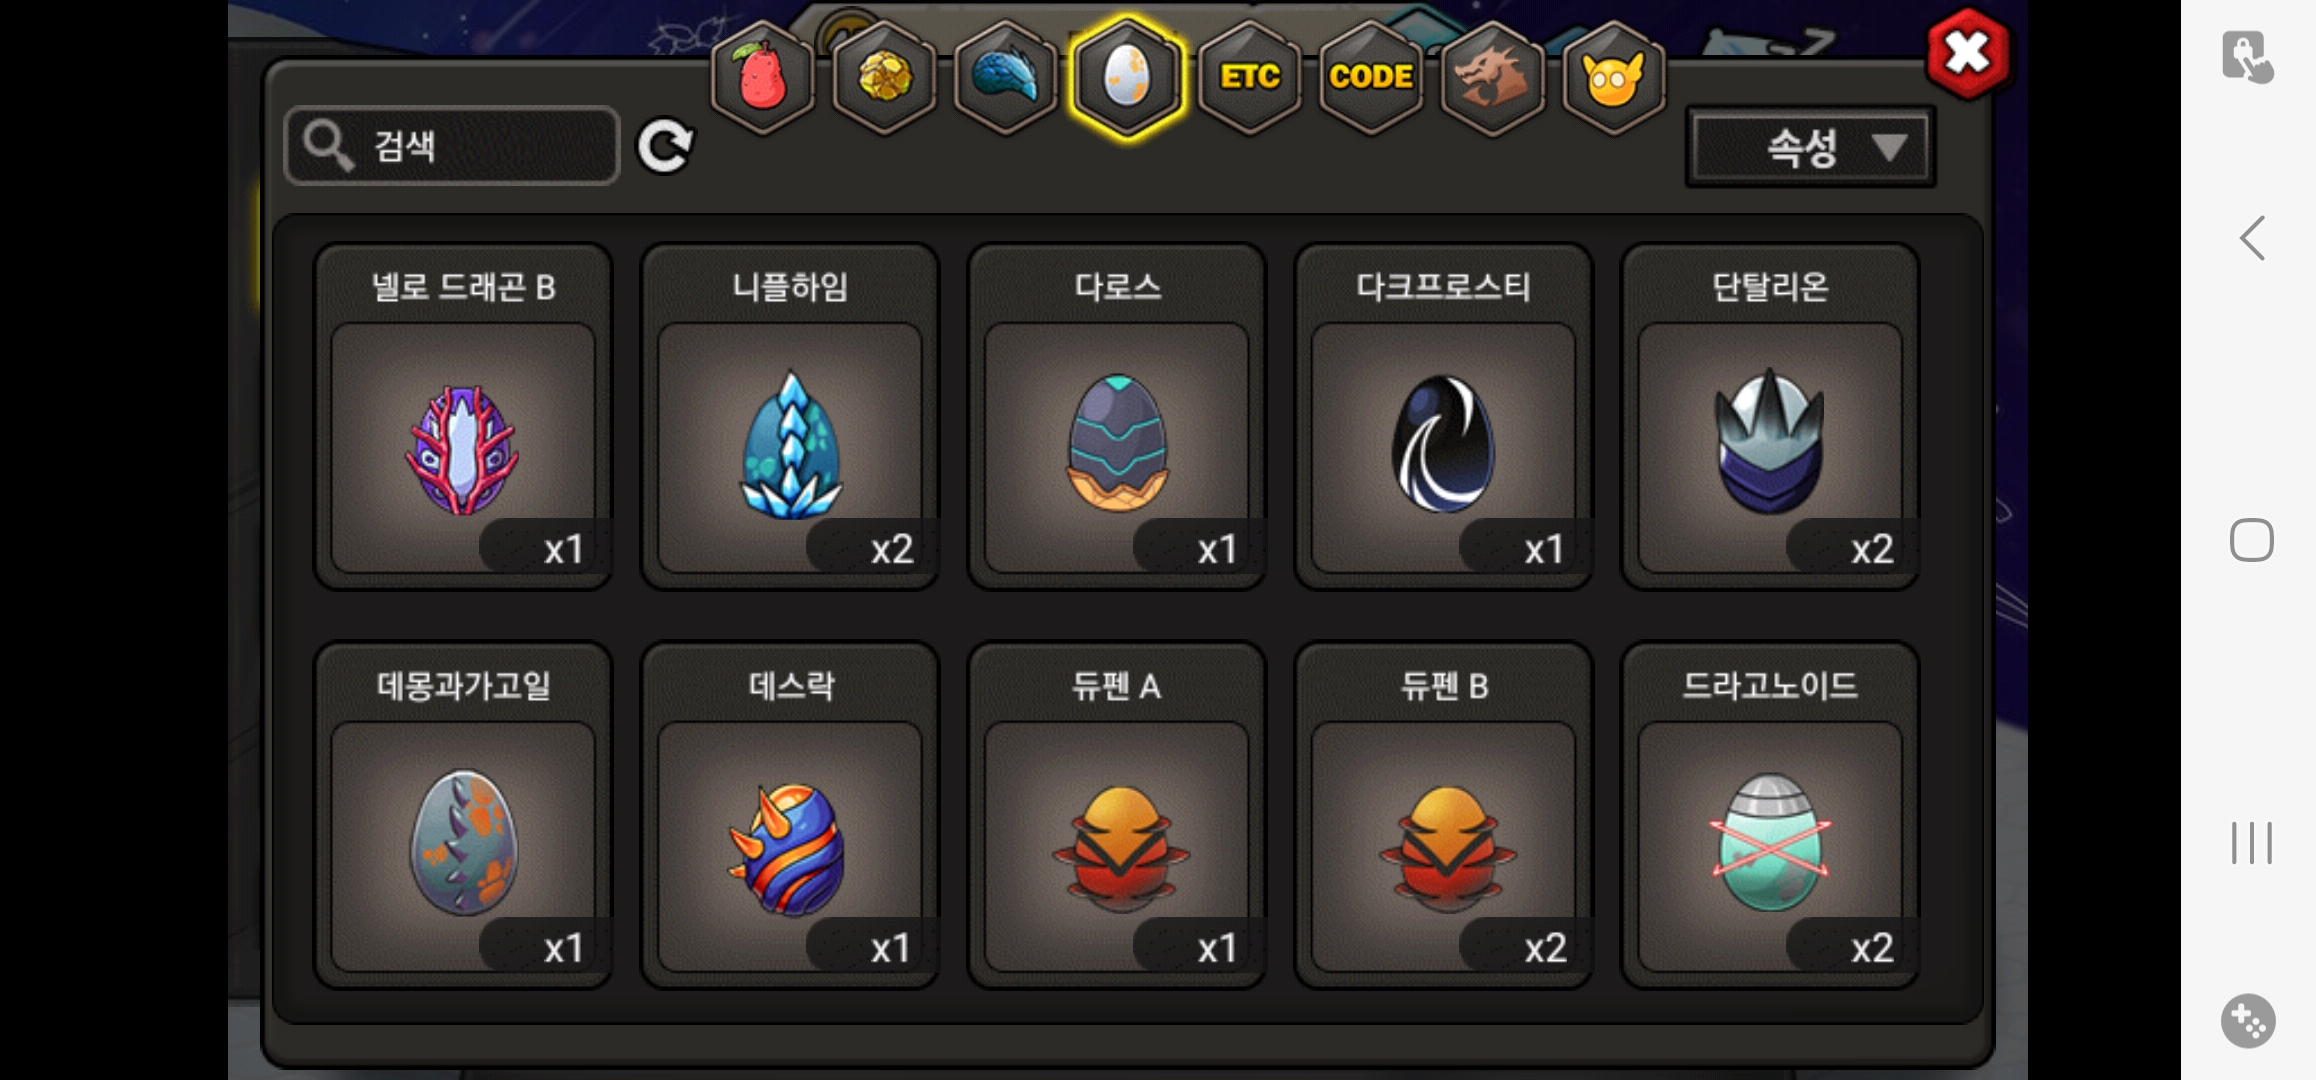
Task: Select the 드라고노이드 egg item
Action: [1770, 816]
